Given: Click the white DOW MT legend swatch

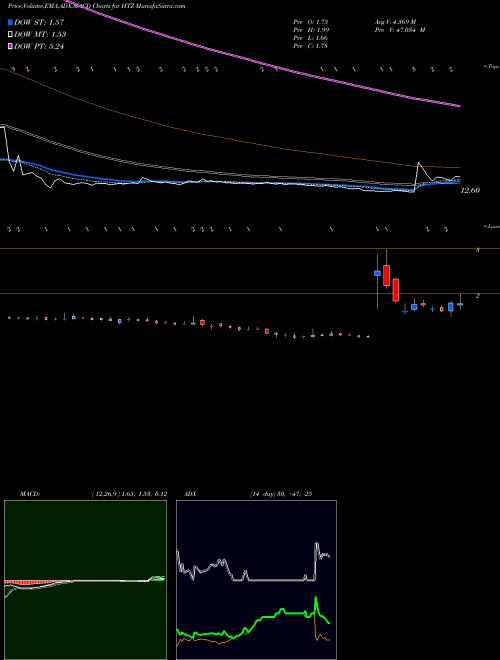Looking at the screenshot, I should pos(10,35).
